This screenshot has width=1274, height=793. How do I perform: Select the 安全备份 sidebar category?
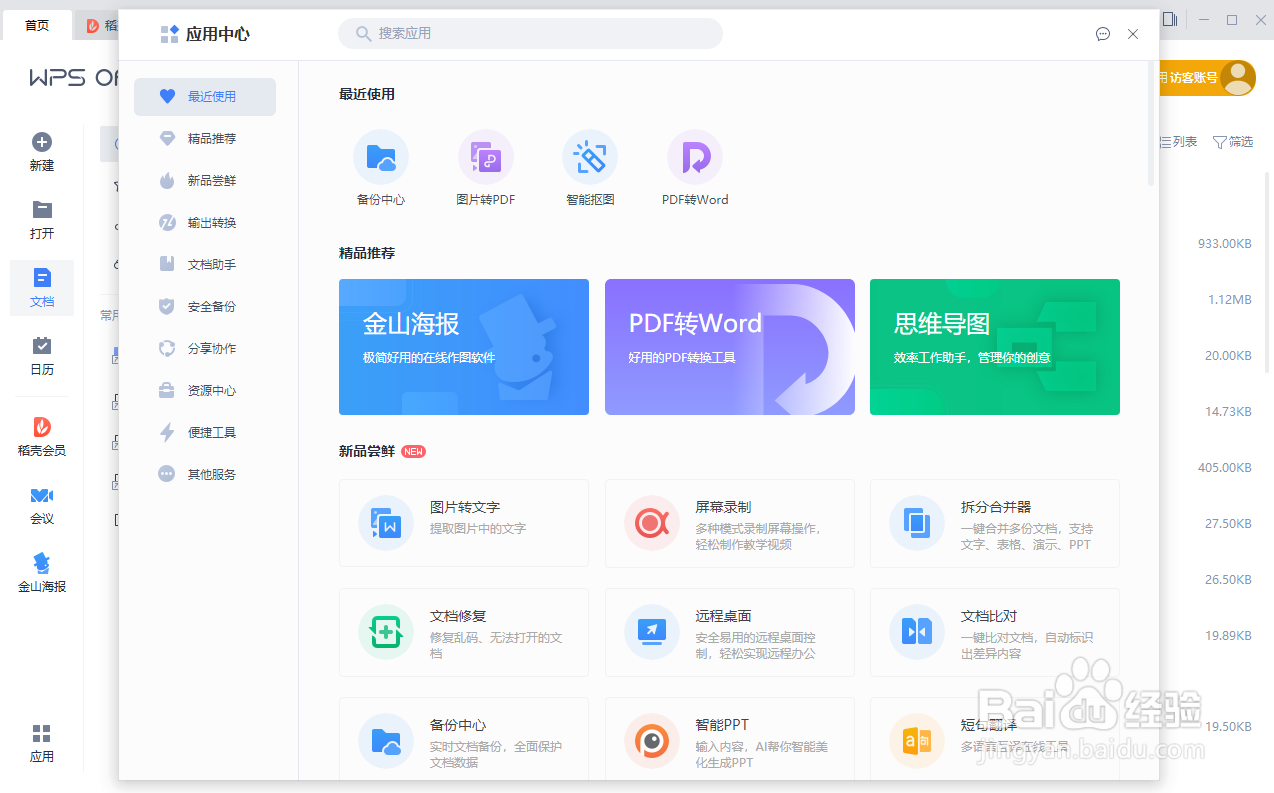(x=205, y=307)
